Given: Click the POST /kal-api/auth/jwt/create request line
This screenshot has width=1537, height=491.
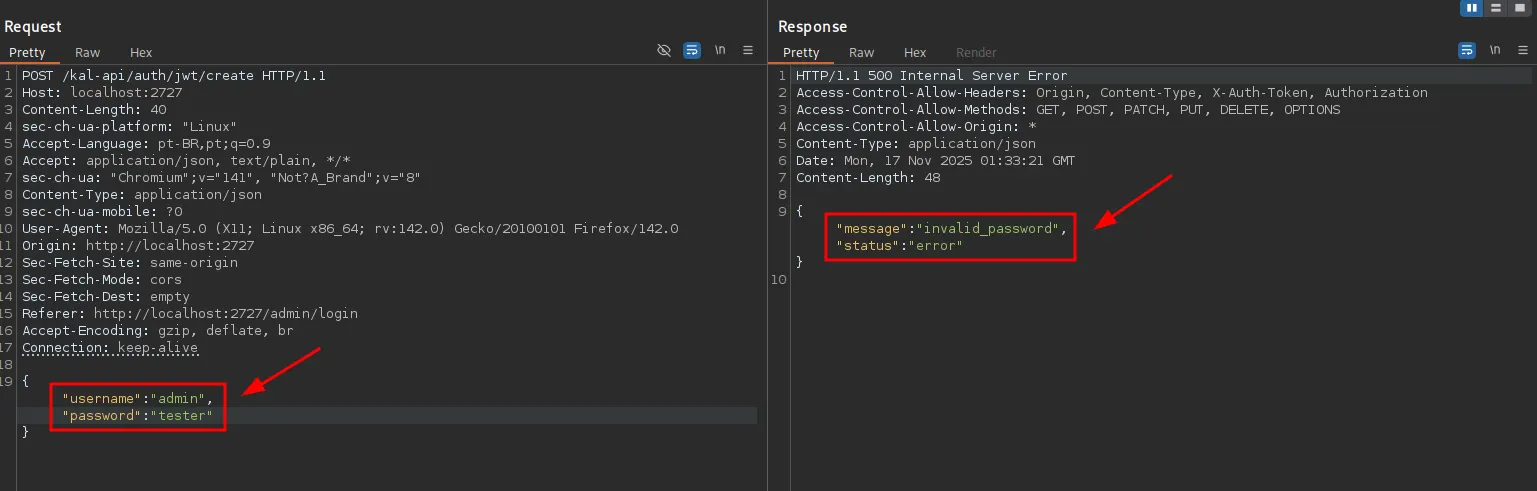Looking at the screenshot, I should pyautogui.click(x=174, y=76).
